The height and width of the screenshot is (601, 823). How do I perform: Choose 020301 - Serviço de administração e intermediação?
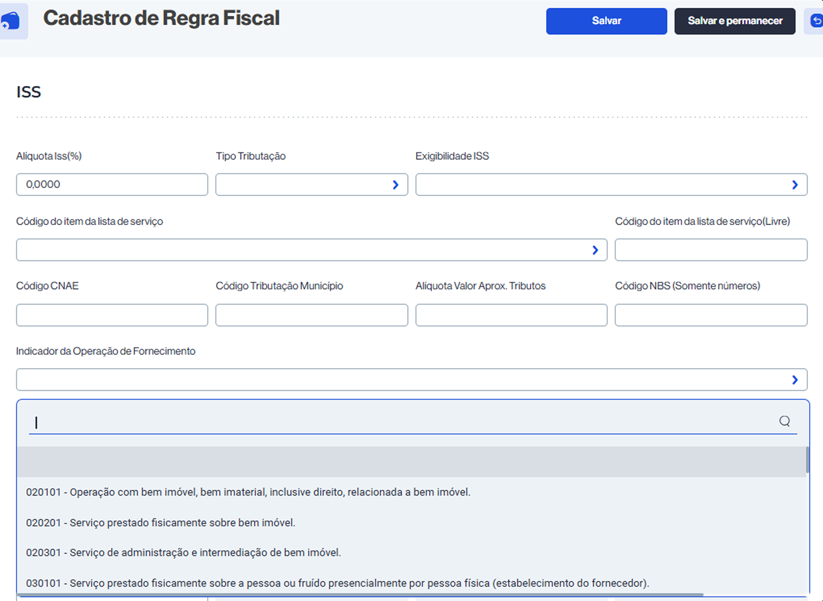click(x=183, y=552)
